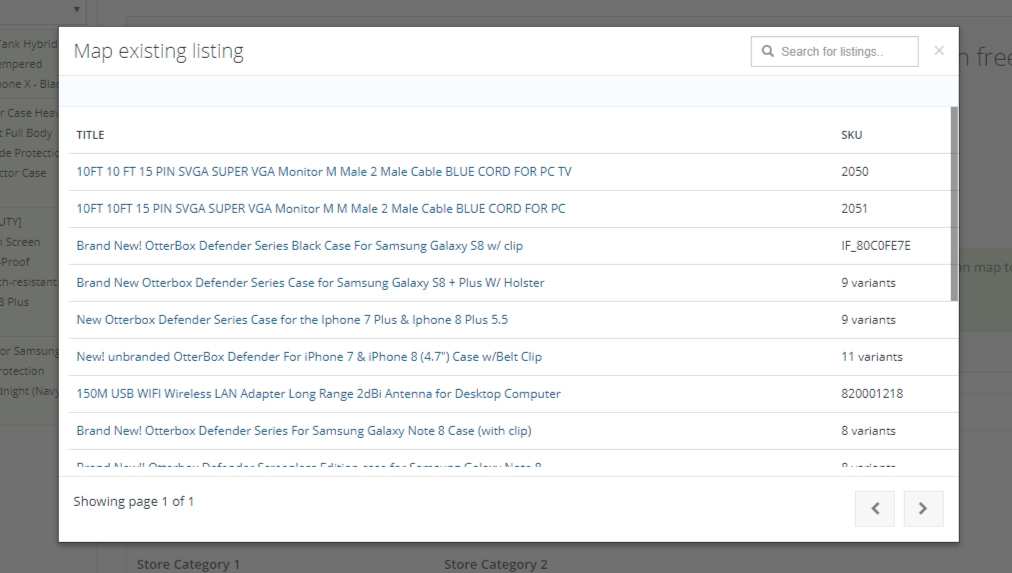Click SKU value IF_80C0FE7E
Screen dimensions: 1012x573
point(876,246)
